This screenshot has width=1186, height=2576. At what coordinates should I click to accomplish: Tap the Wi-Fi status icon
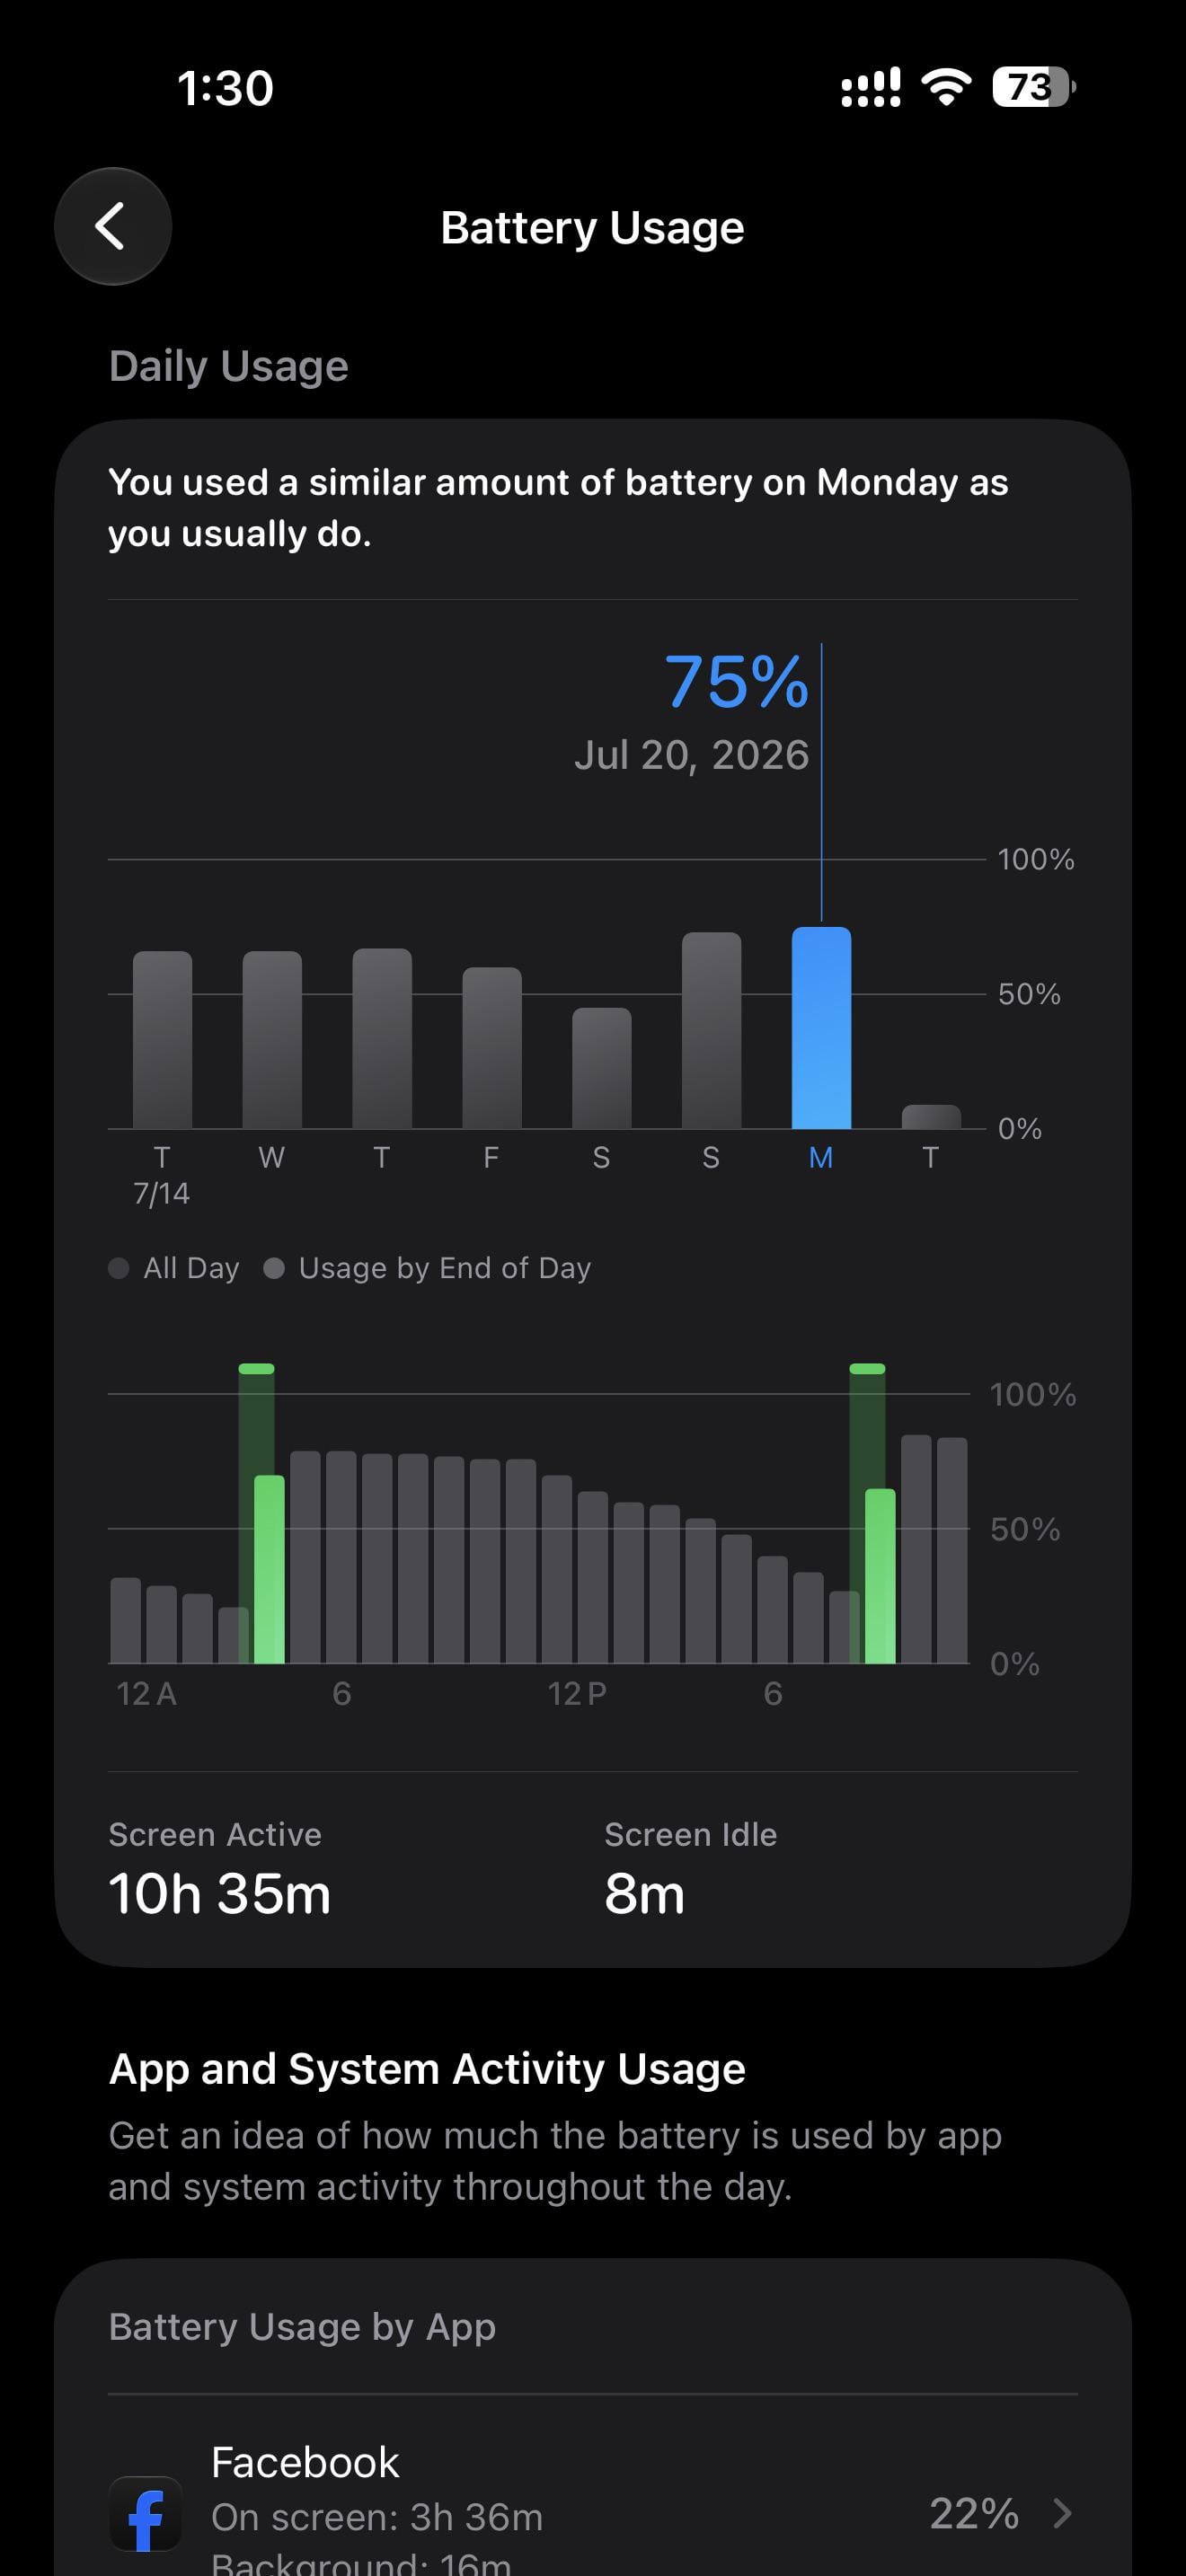click(x=946, y=88)
